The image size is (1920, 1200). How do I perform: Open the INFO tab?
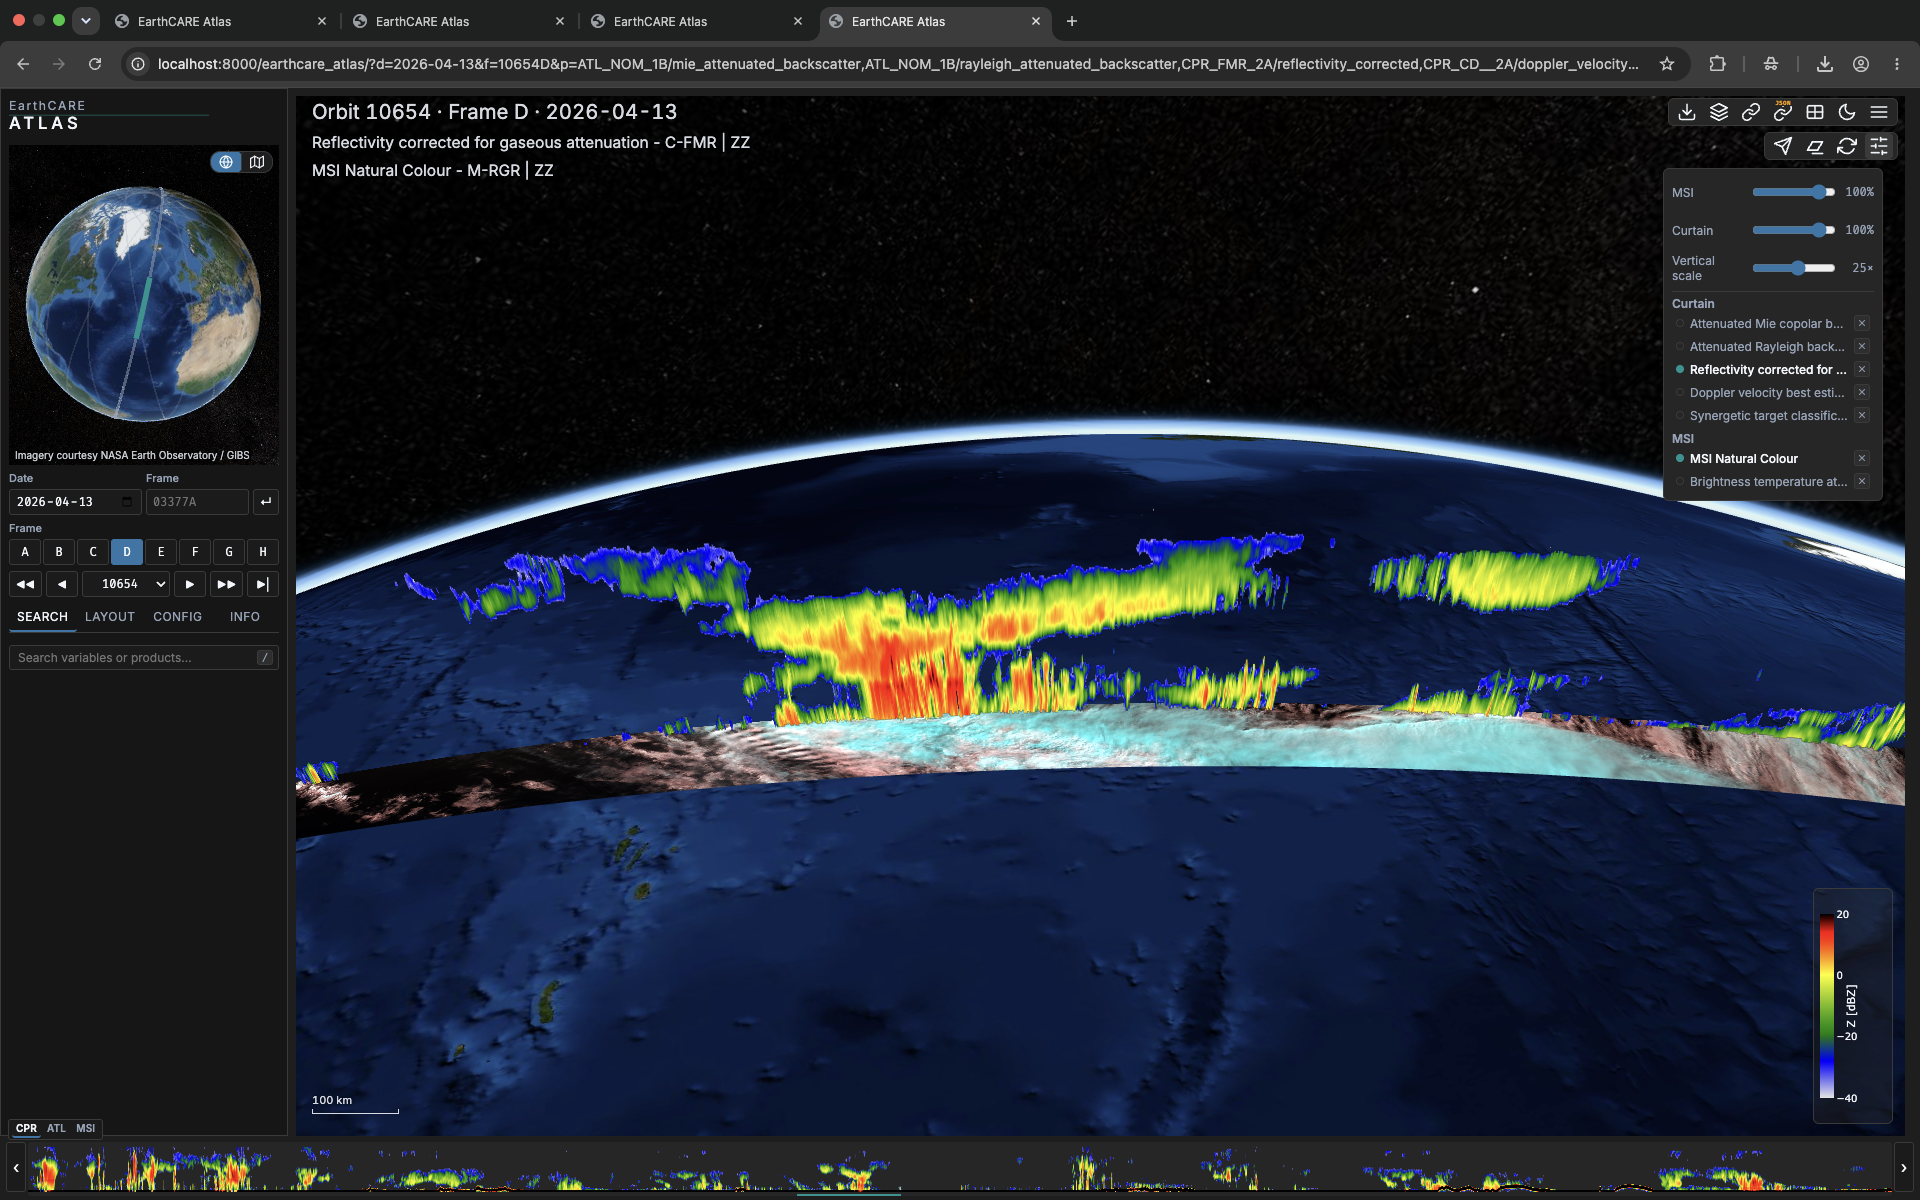[x=245, y=617]
